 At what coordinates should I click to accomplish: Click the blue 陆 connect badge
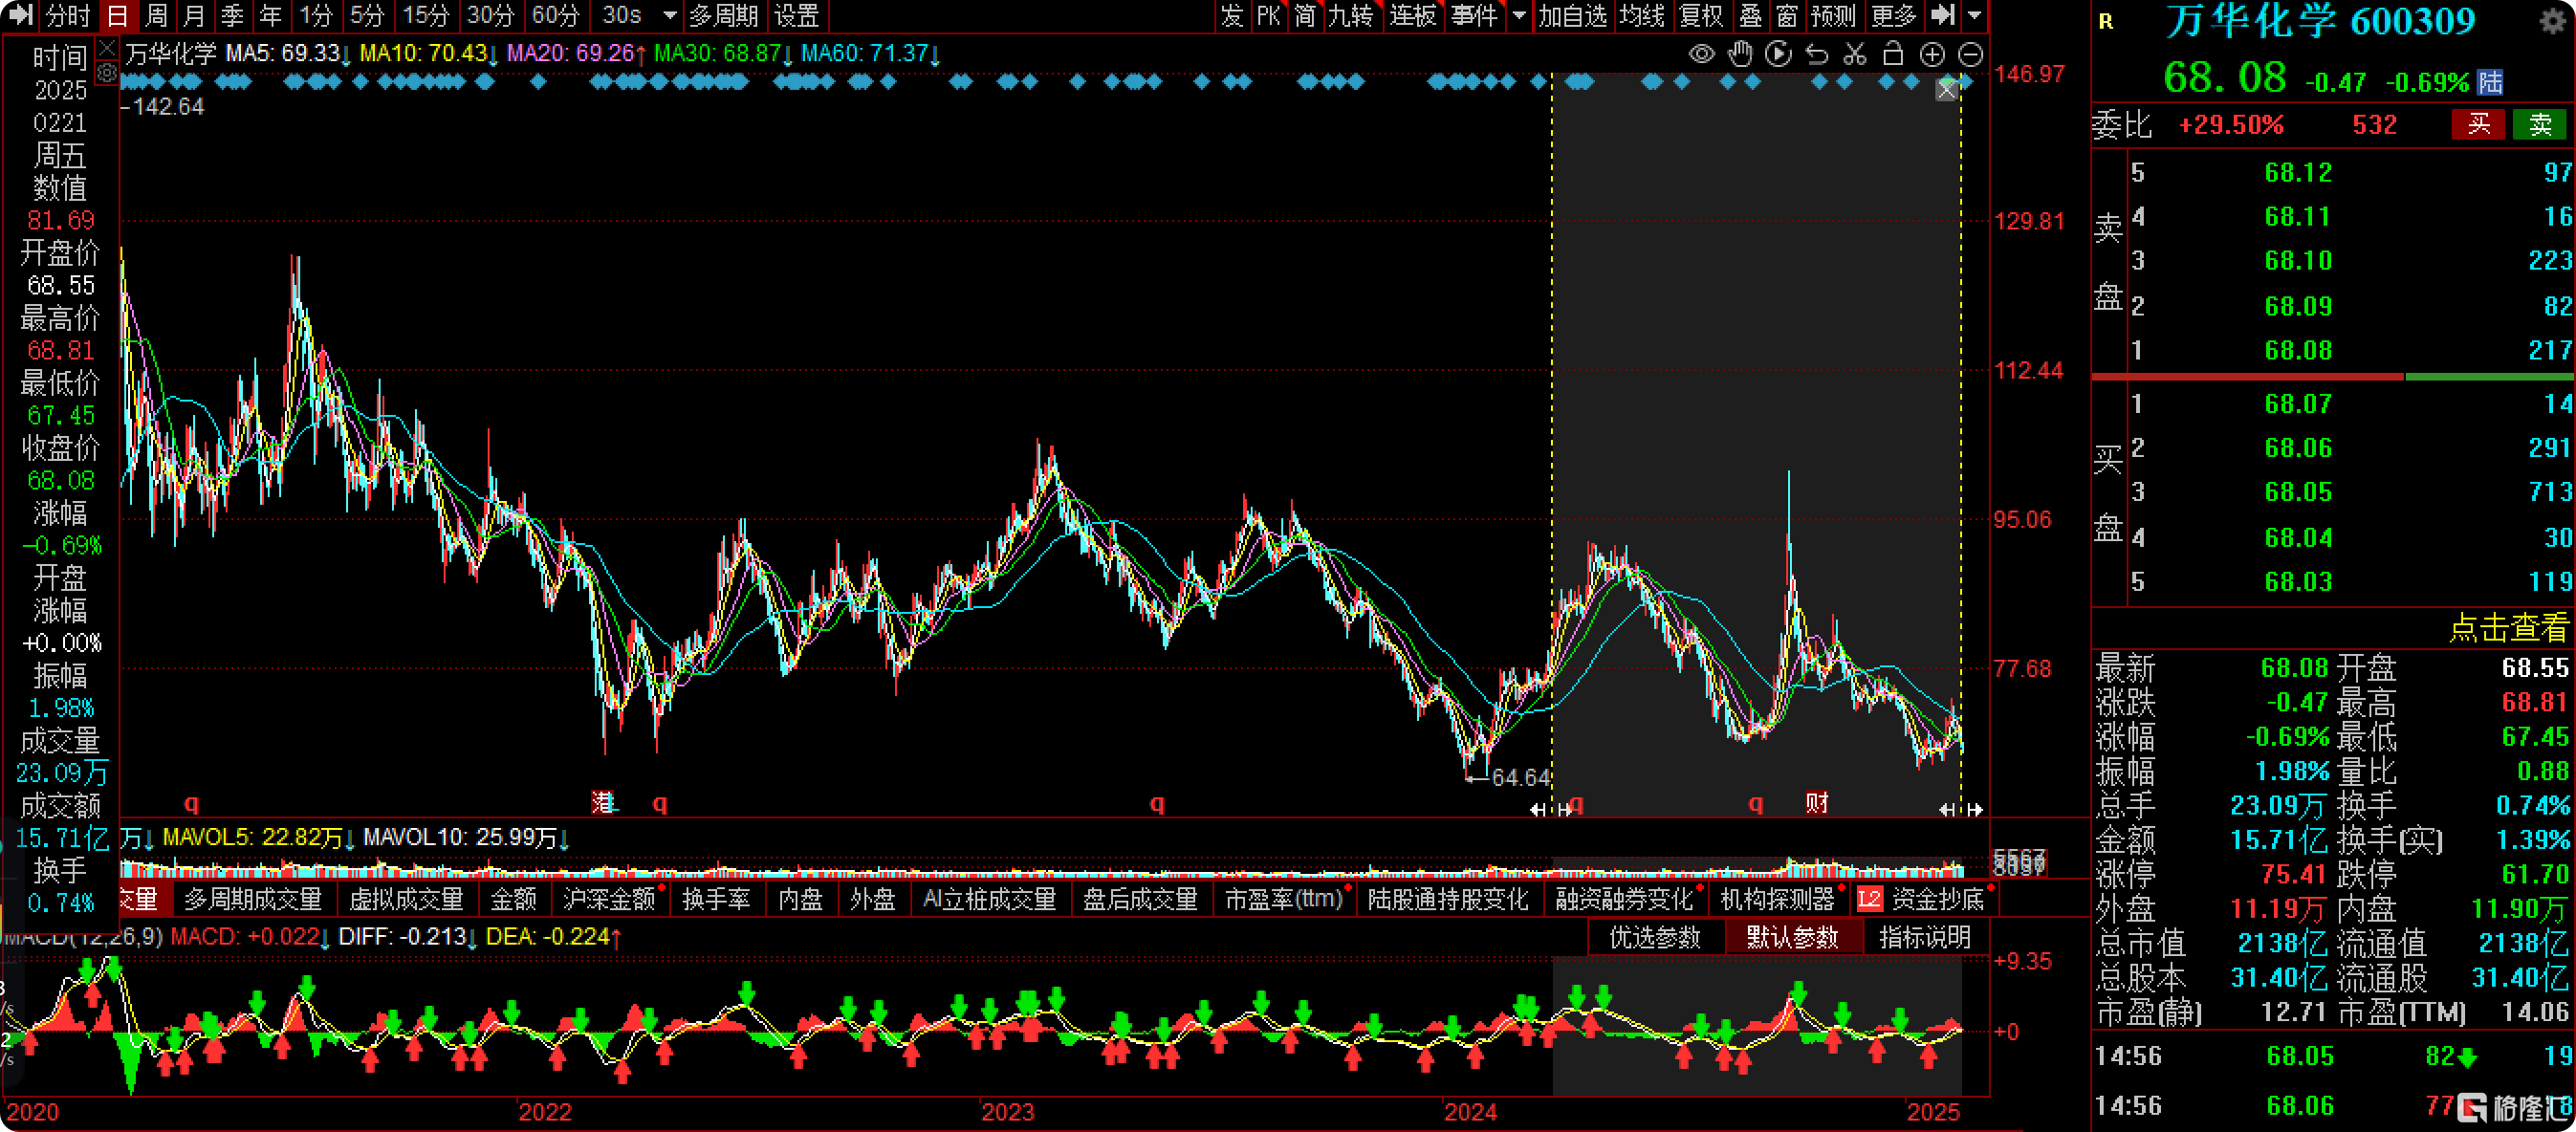click(2490, 82)
